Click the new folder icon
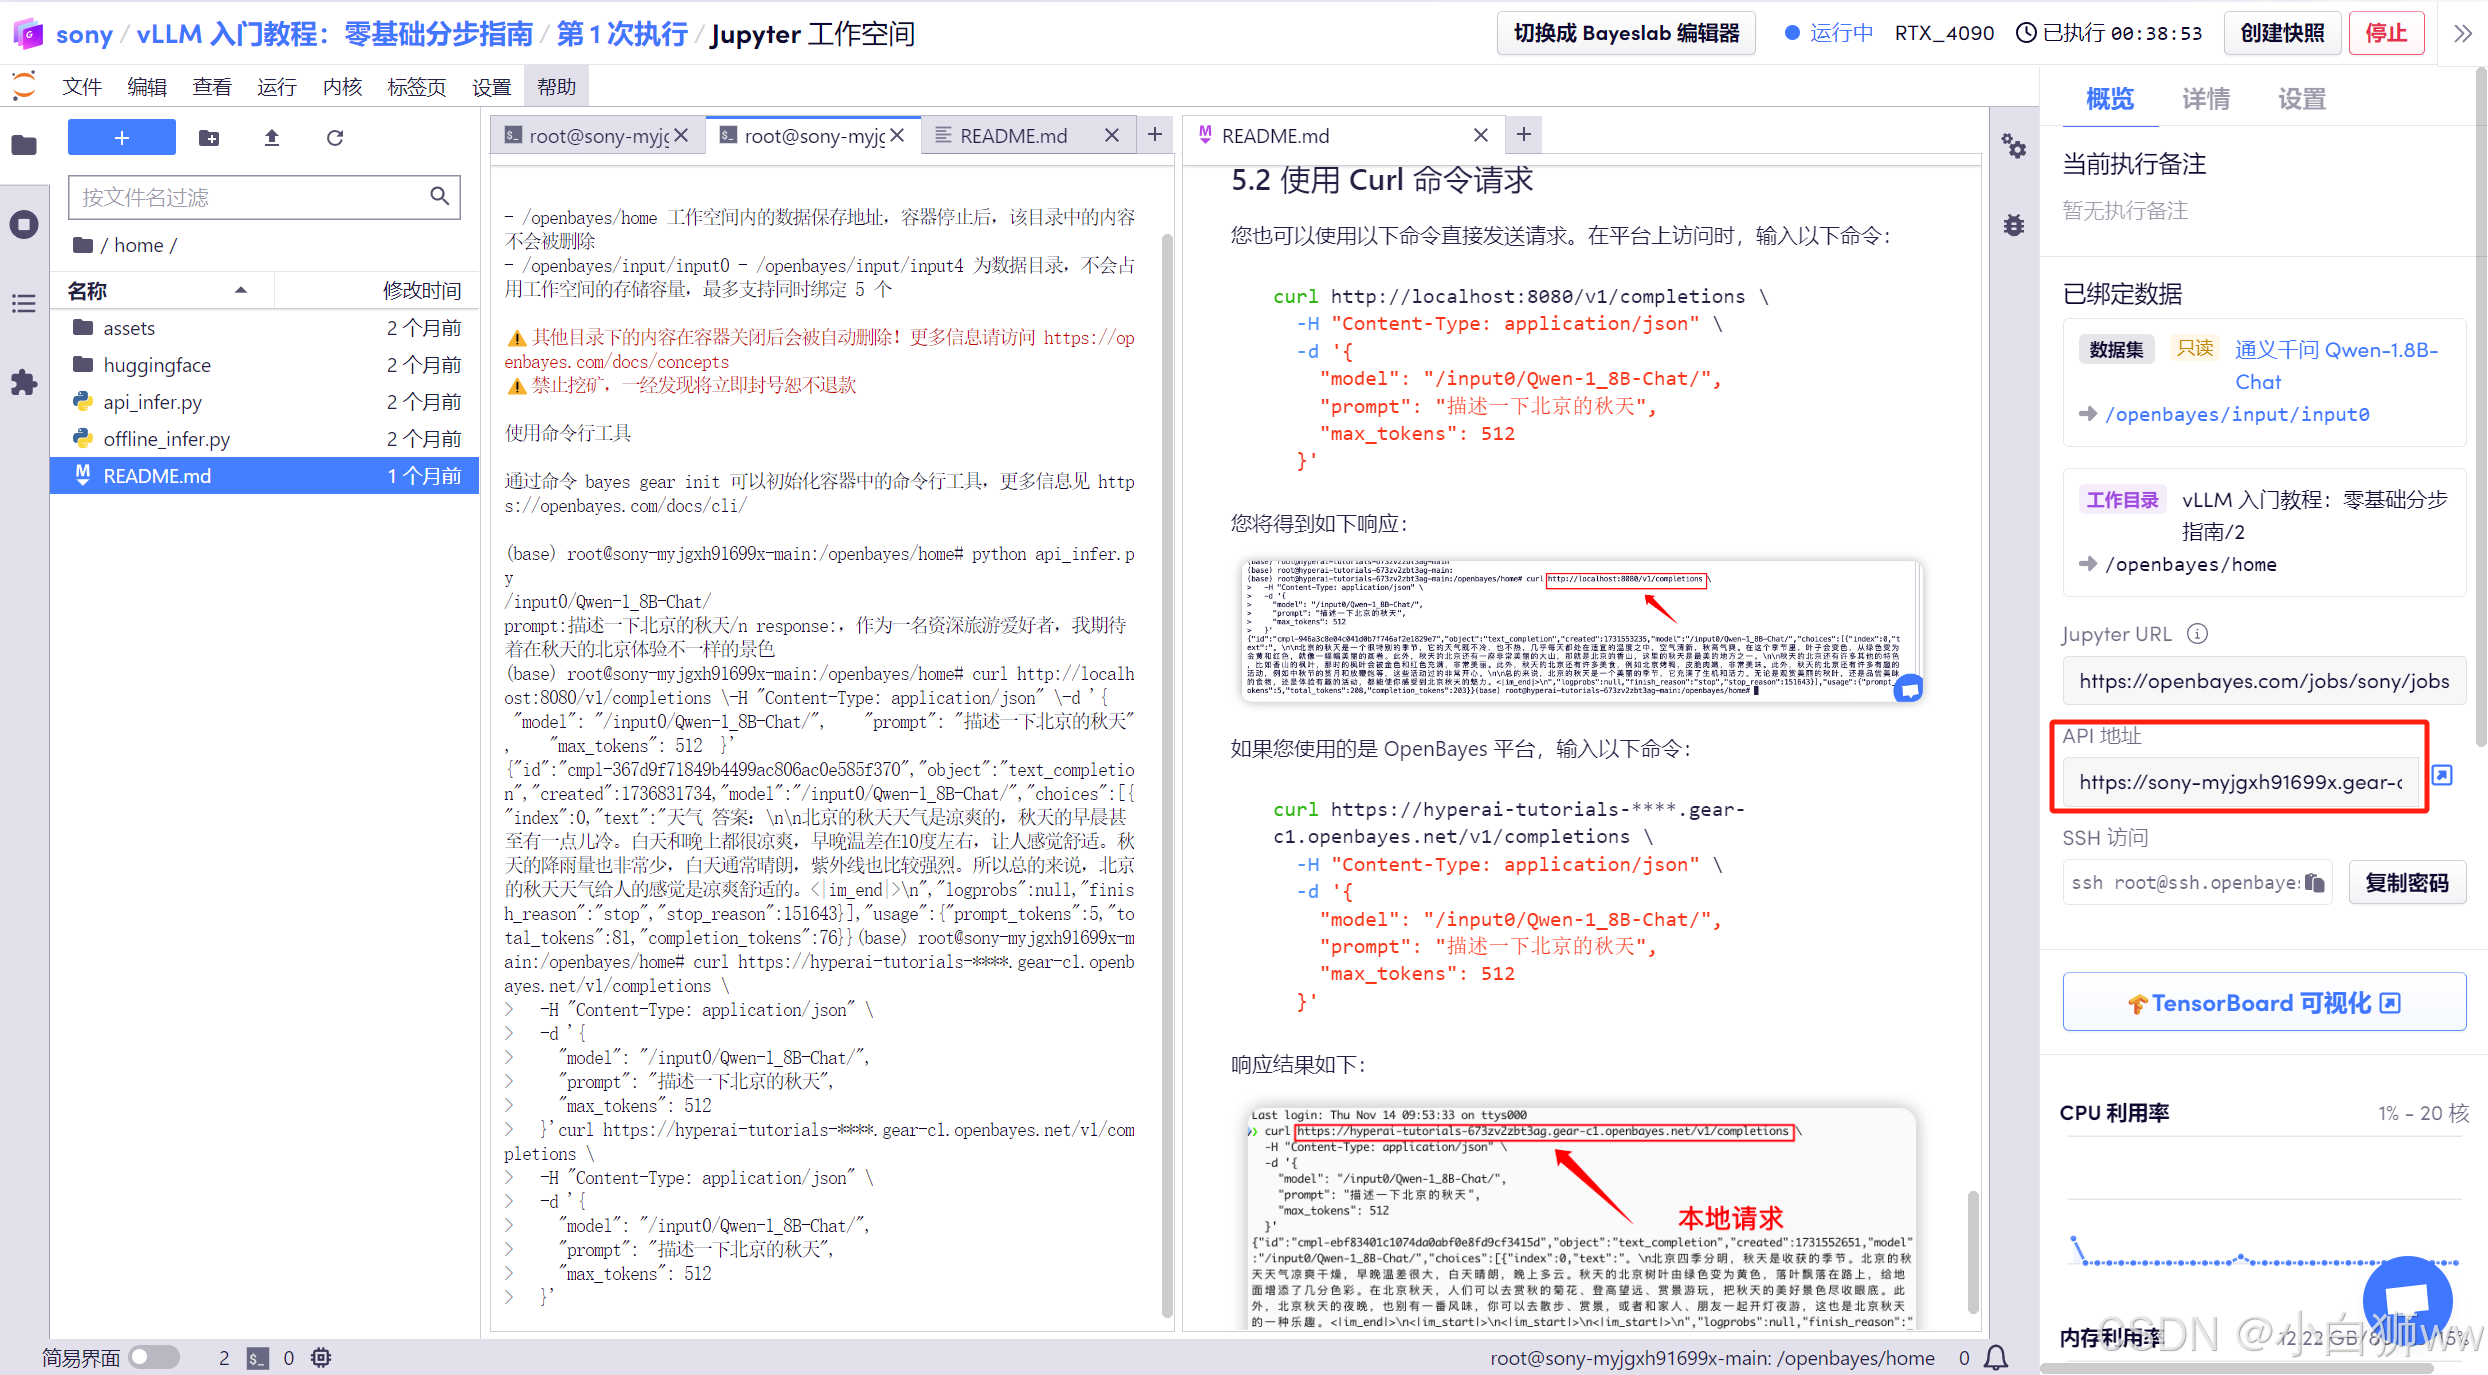 209,137
